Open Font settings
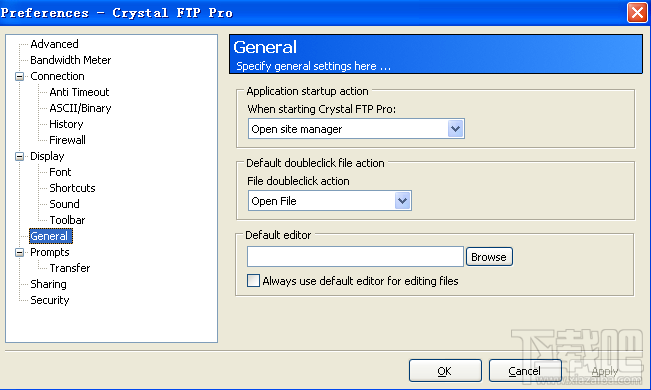This screenshot has width=651, height=390. coord(60,172)
